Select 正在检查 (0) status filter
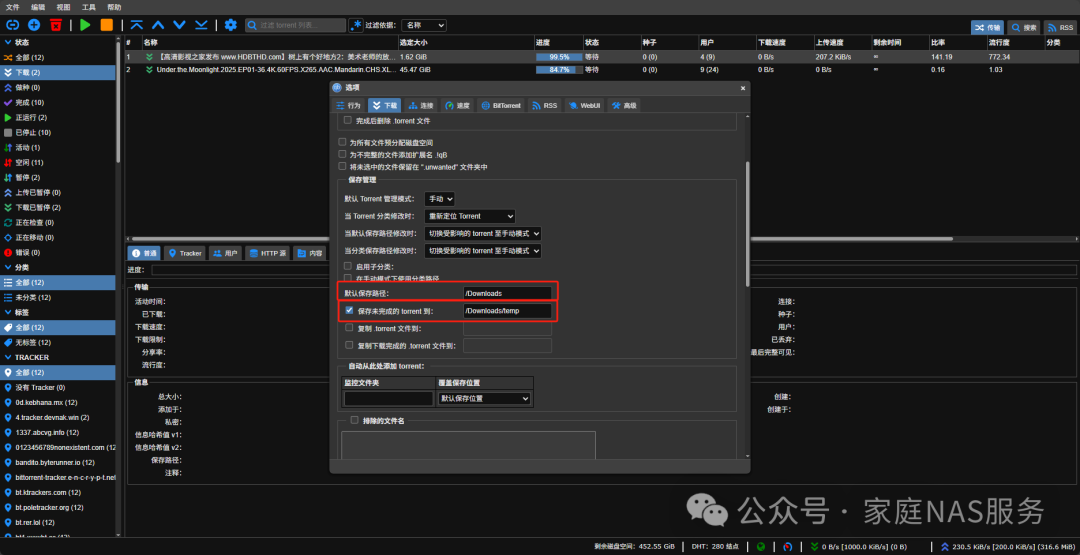This screenshot has height=555, width=1080. click(x=58, y=222)
